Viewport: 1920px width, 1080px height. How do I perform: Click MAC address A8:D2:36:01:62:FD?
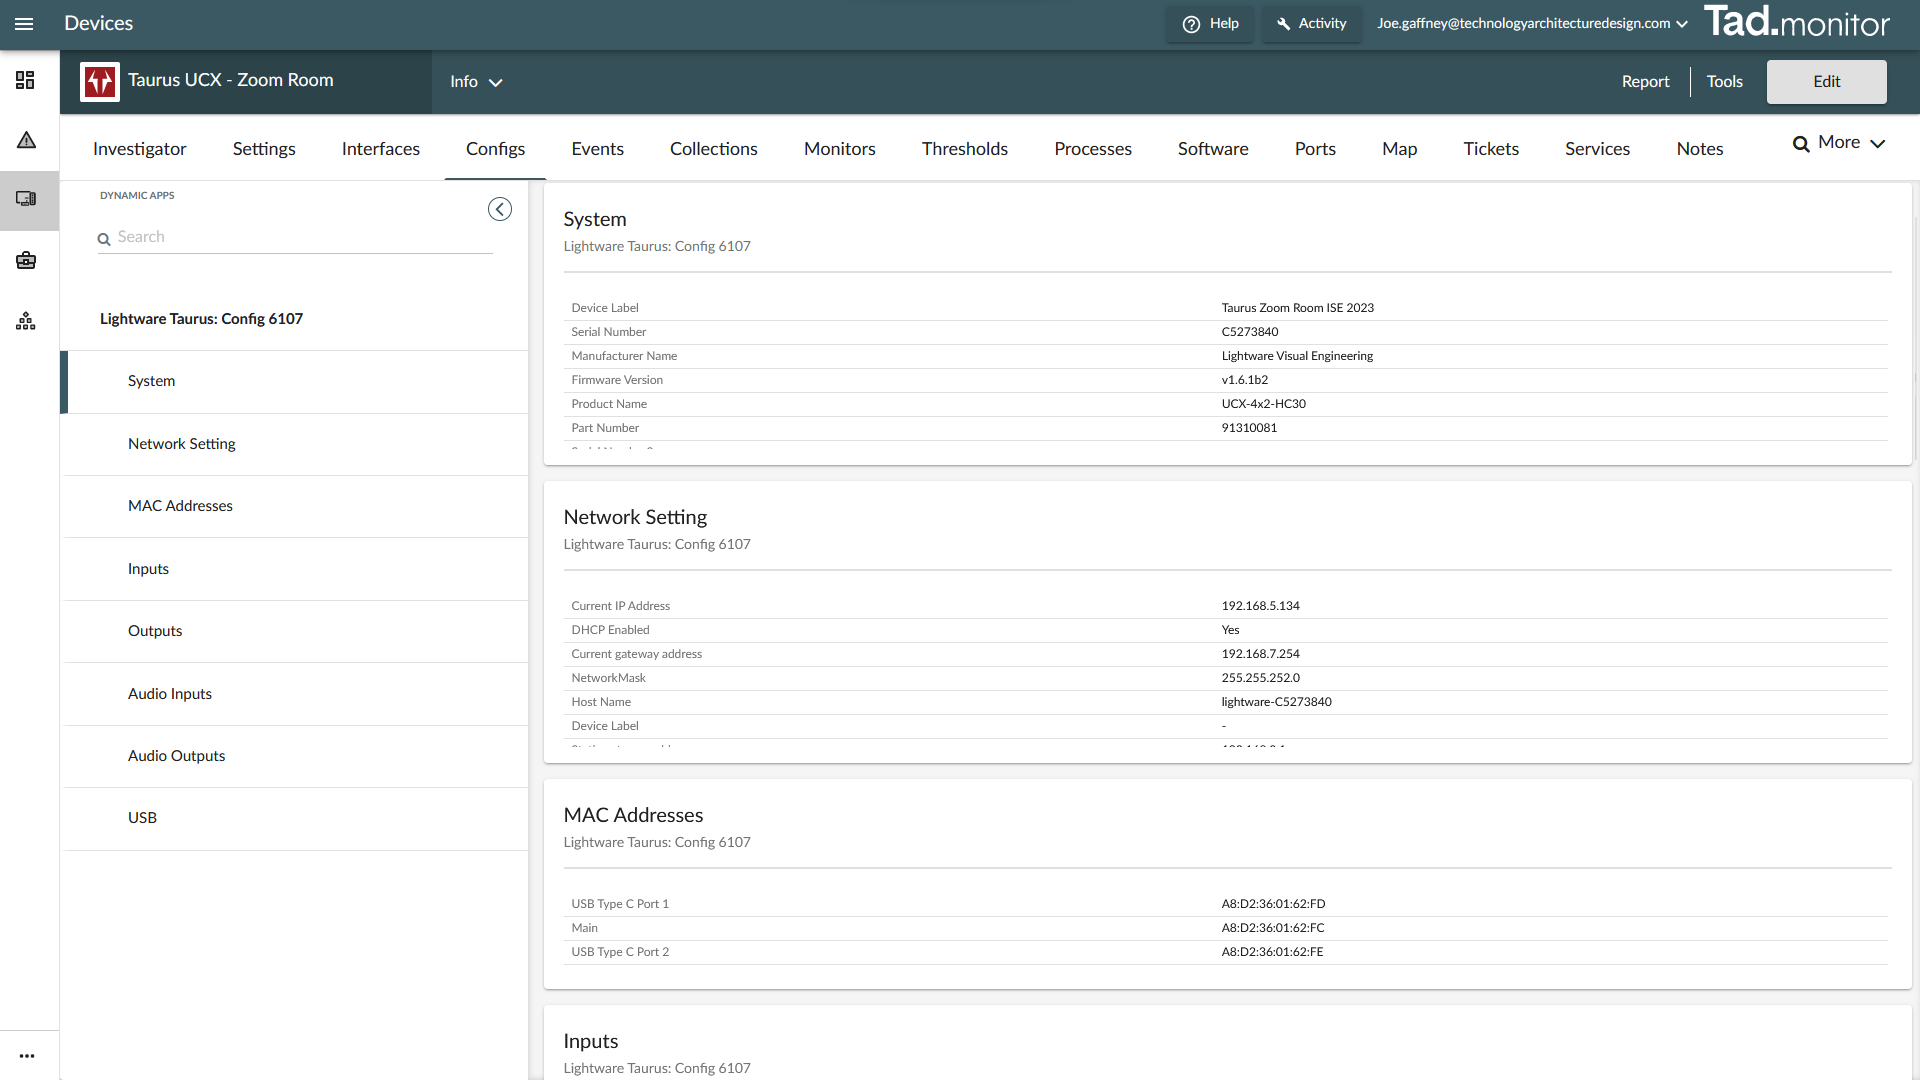[x=1273, y=904]
